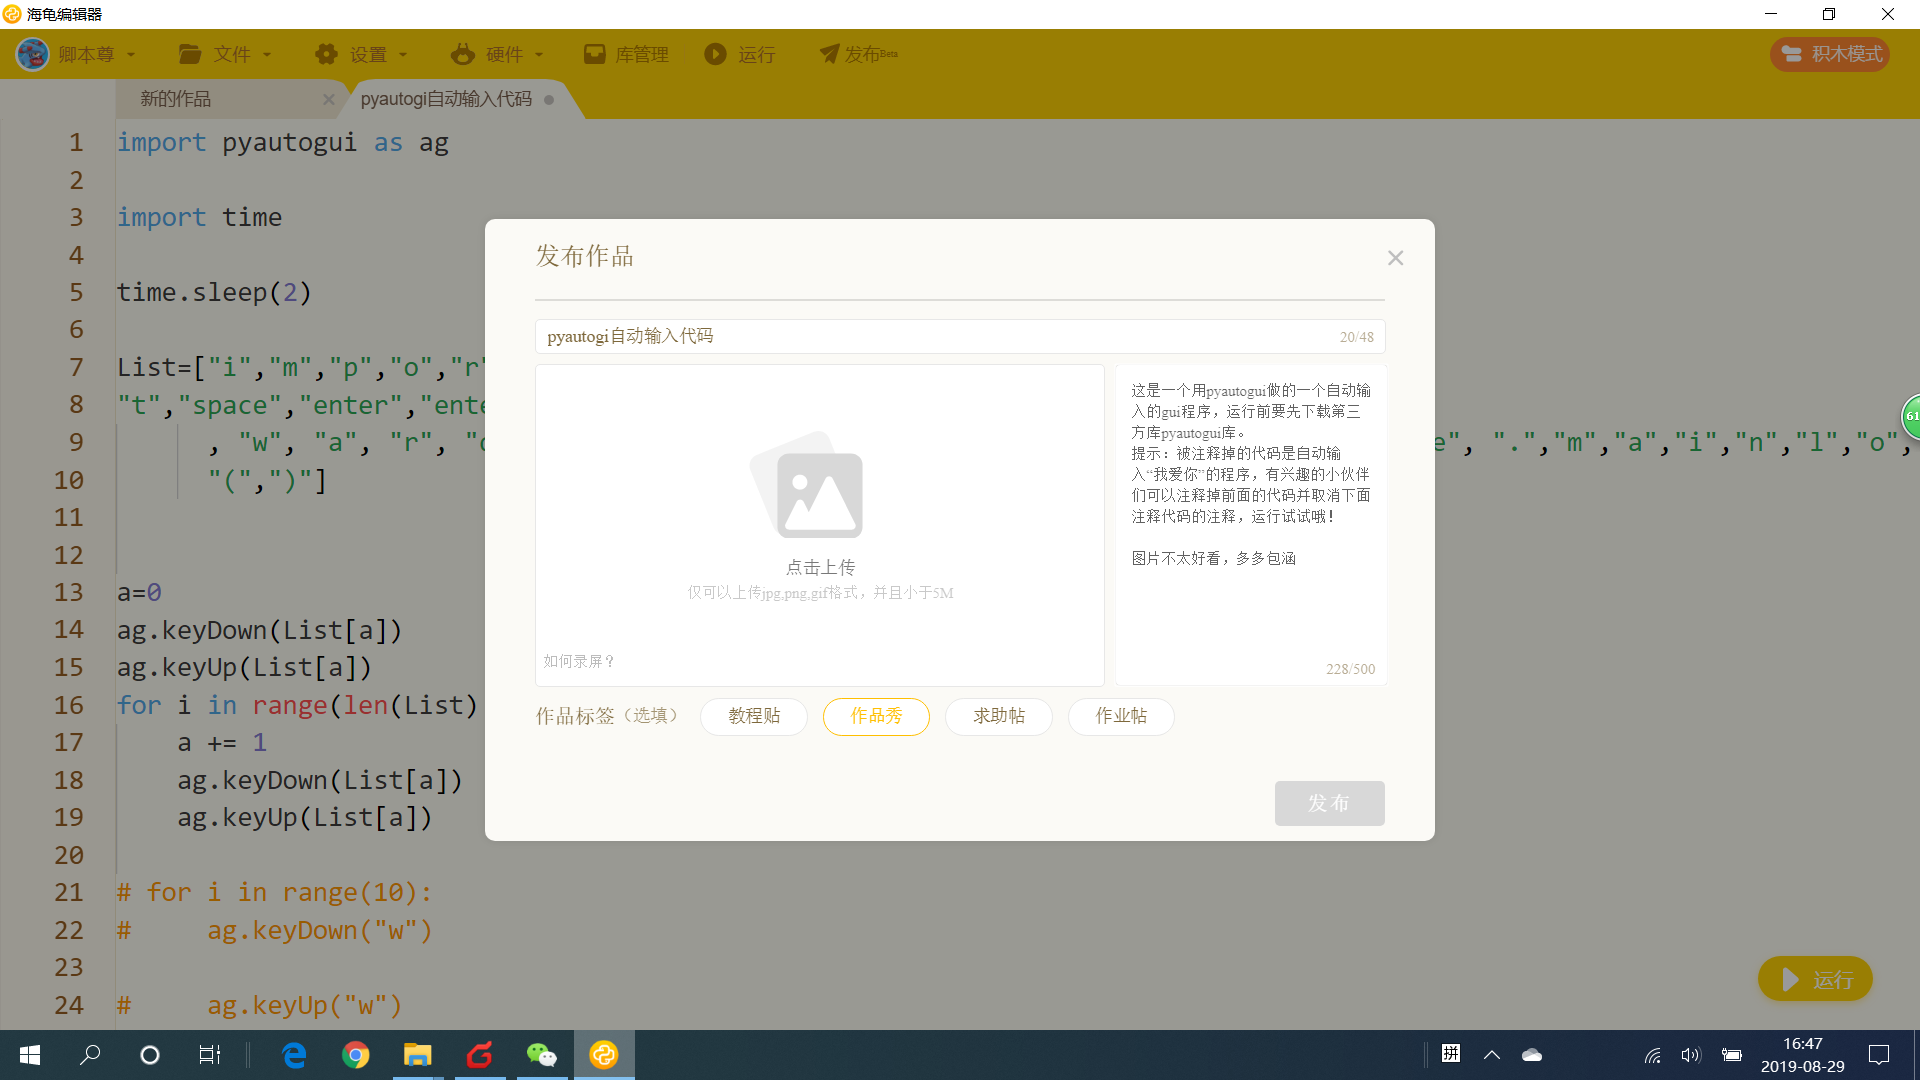The width and height of the screenshot is (1920, 1080).
Task: Select the 求助帖 tag
Action: 999,716
